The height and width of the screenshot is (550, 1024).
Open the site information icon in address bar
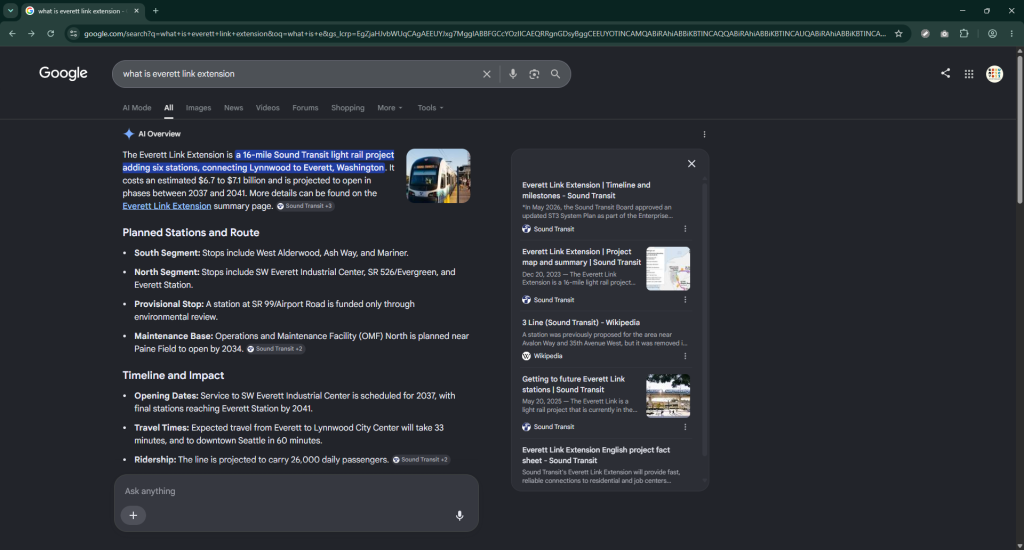[74, 33]
